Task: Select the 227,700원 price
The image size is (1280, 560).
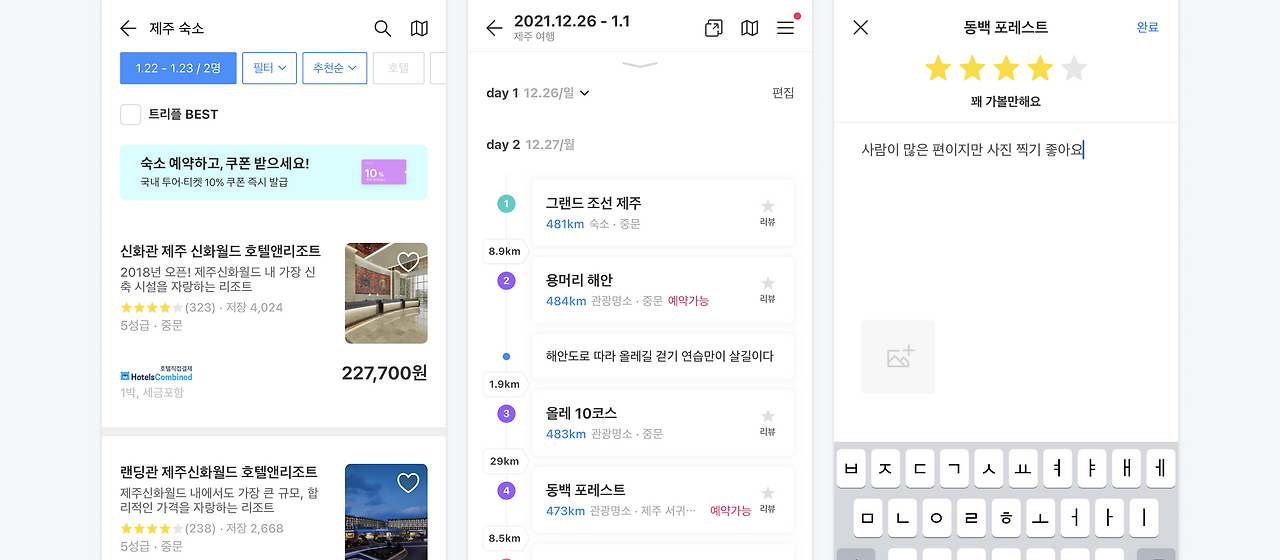Action: [x=384, y=373]
